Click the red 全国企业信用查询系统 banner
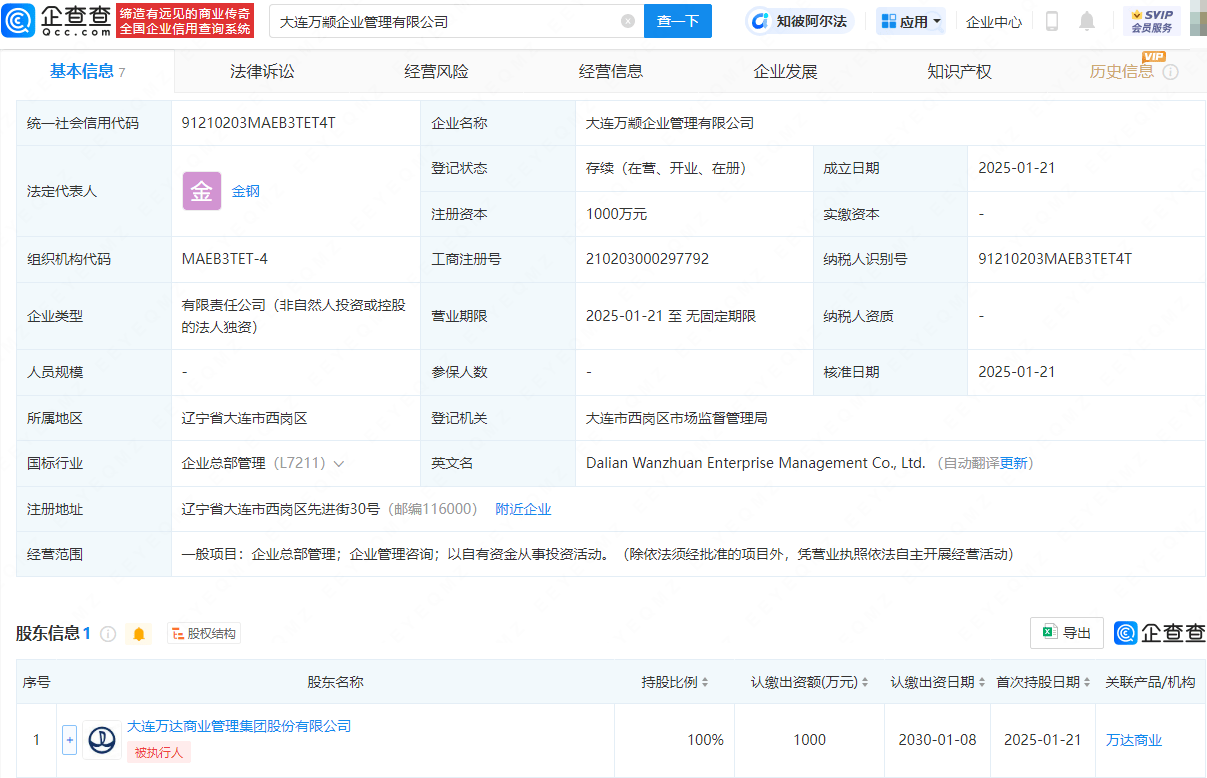 tap(185, 21)
